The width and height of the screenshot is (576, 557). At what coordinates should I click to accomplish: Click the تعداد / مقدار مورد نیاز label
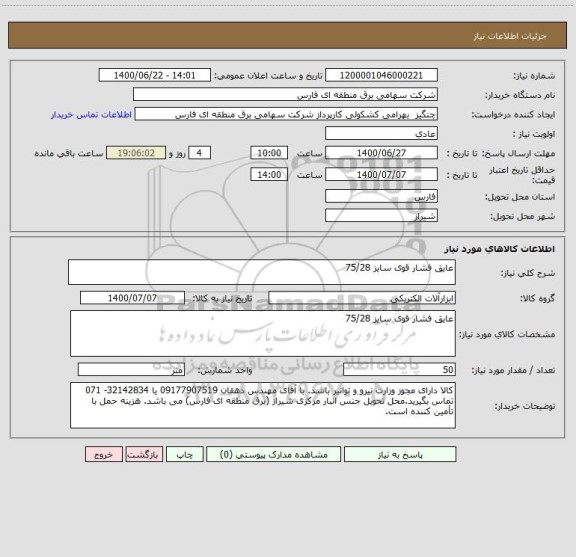pyautogui.click(x=513, y=370)
